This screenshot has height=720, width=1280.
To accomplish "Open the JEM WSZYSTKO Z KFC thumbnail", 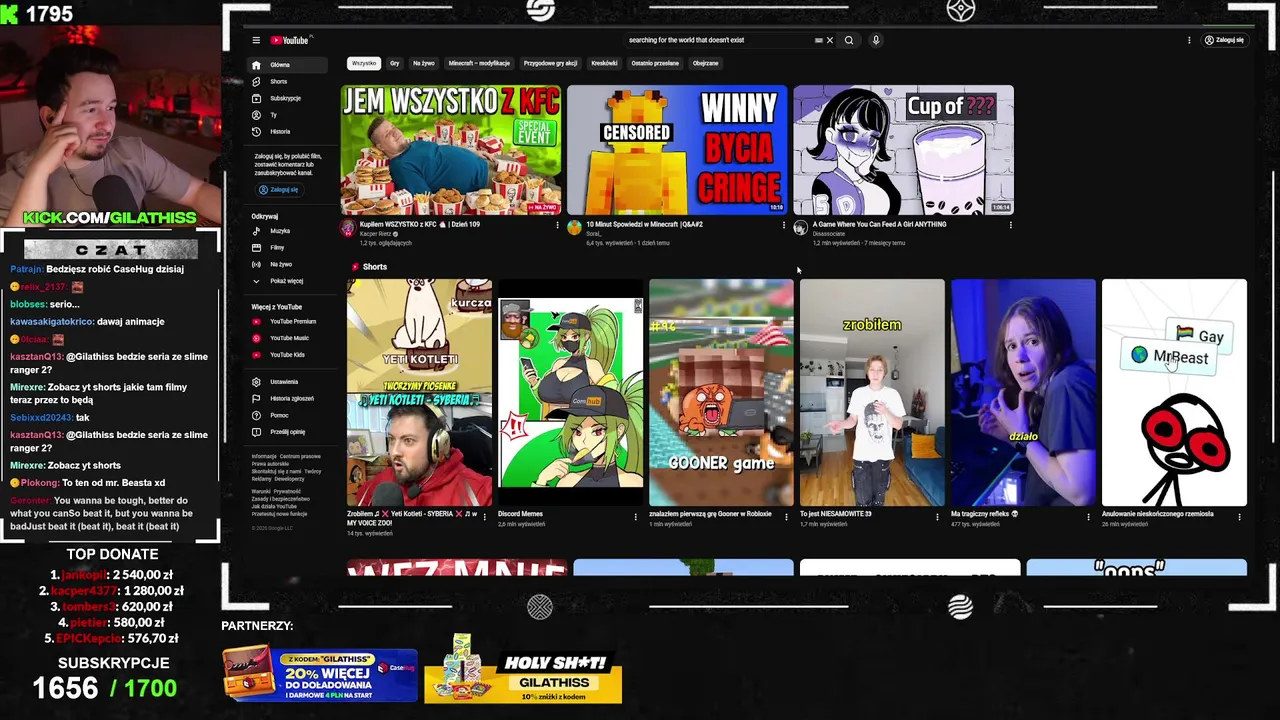I will coord(451,149).
